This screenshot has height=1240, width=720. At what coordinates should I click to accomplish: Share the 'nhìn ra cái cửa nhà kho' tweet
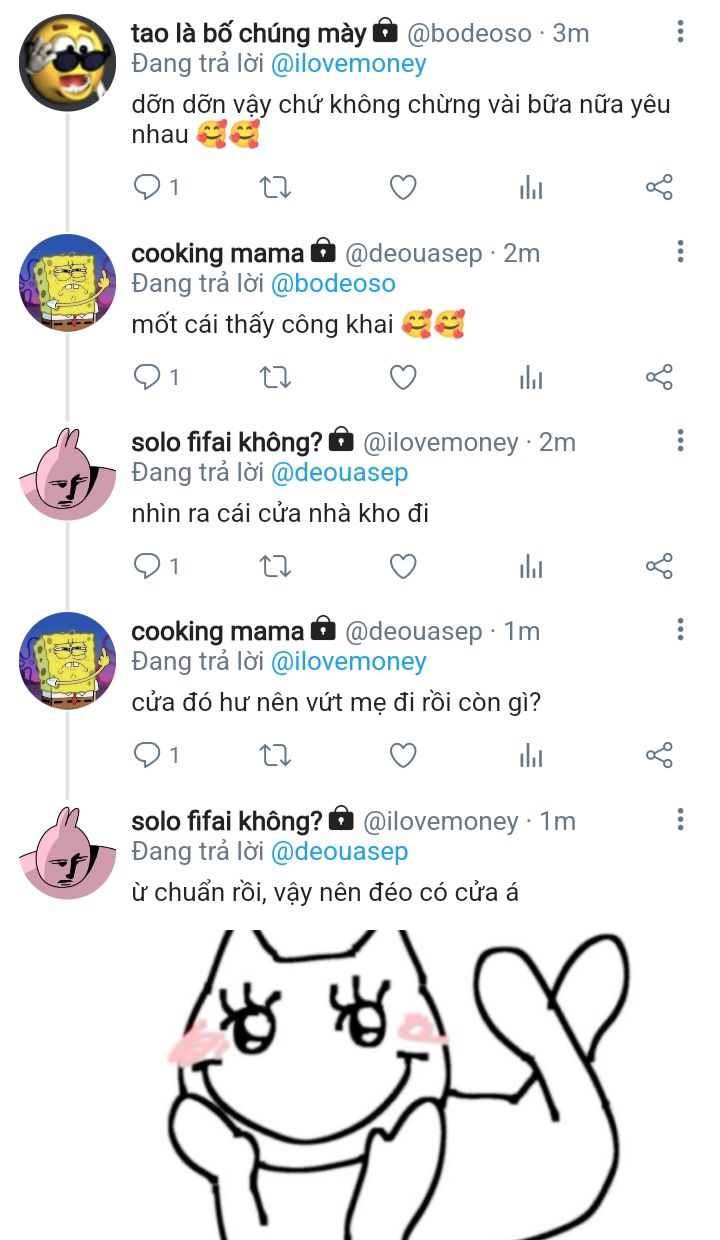coord(659,567)
